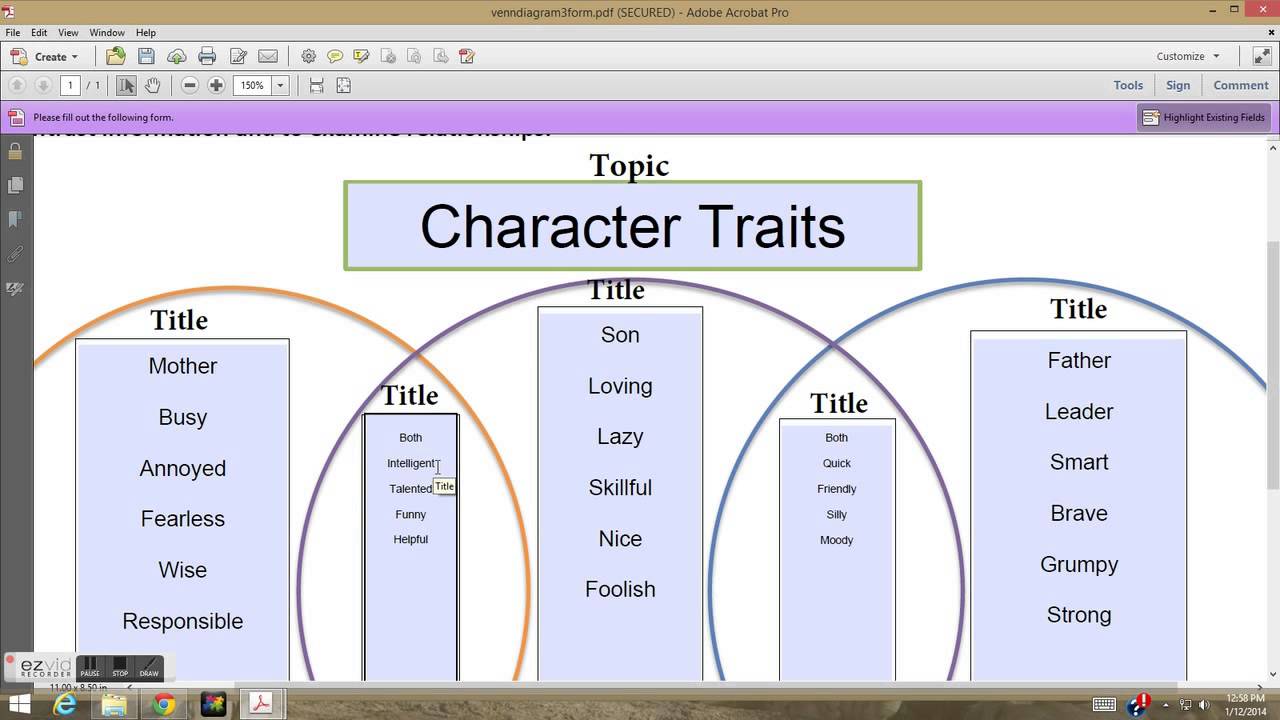The width and height of the screenshot is (1280, 720).
Task: Open the Windows Start button
Action: [x=22, y=704]
